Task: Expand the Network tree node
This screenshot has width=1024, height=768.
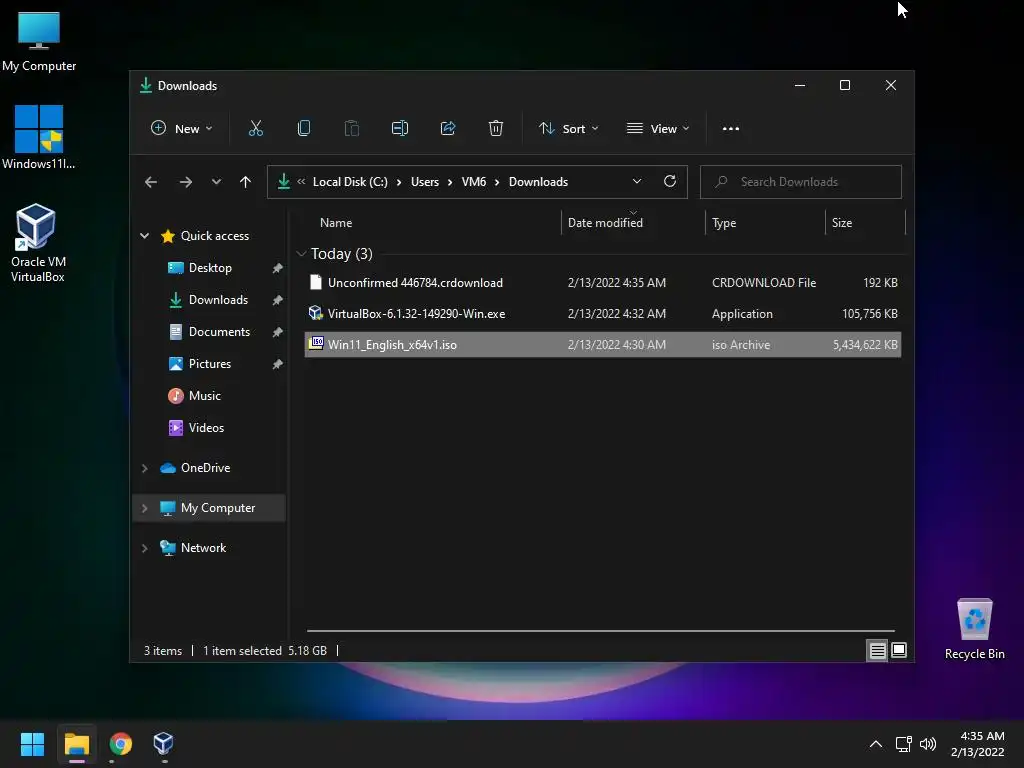Action: click(145, 549)
